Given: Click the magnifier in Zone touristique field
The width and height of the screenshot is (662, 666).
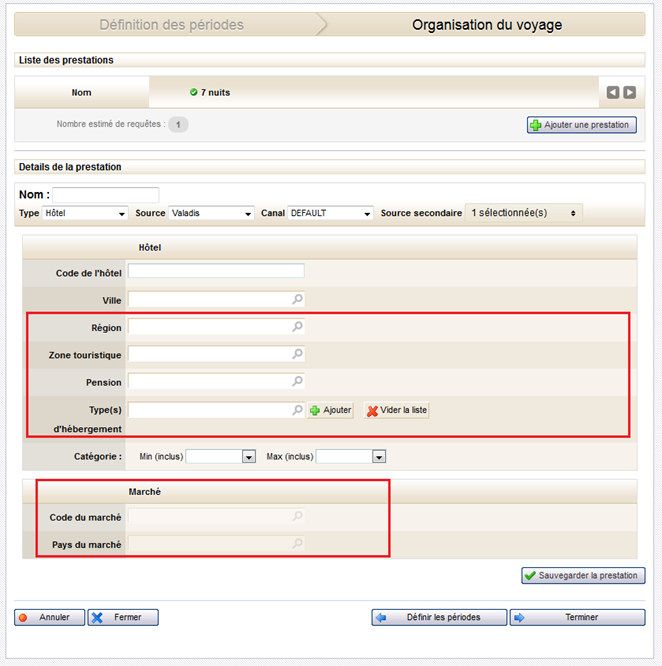Looking at the screenshot, I should [297, 354].
